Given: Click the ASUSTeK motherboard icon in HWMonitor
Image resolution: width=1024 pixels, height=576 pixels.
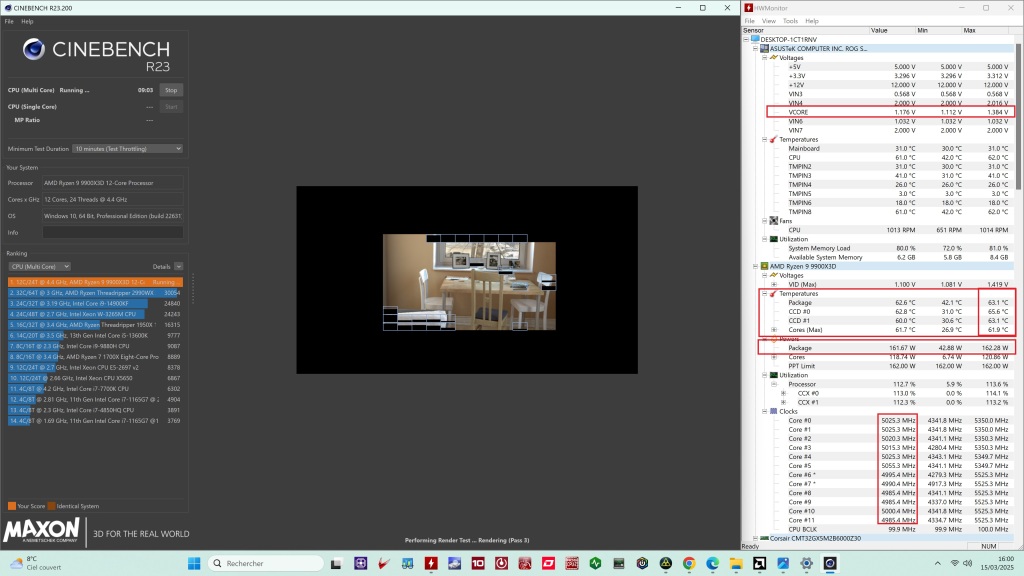Looking at the screenshot, I should (764, 48).
